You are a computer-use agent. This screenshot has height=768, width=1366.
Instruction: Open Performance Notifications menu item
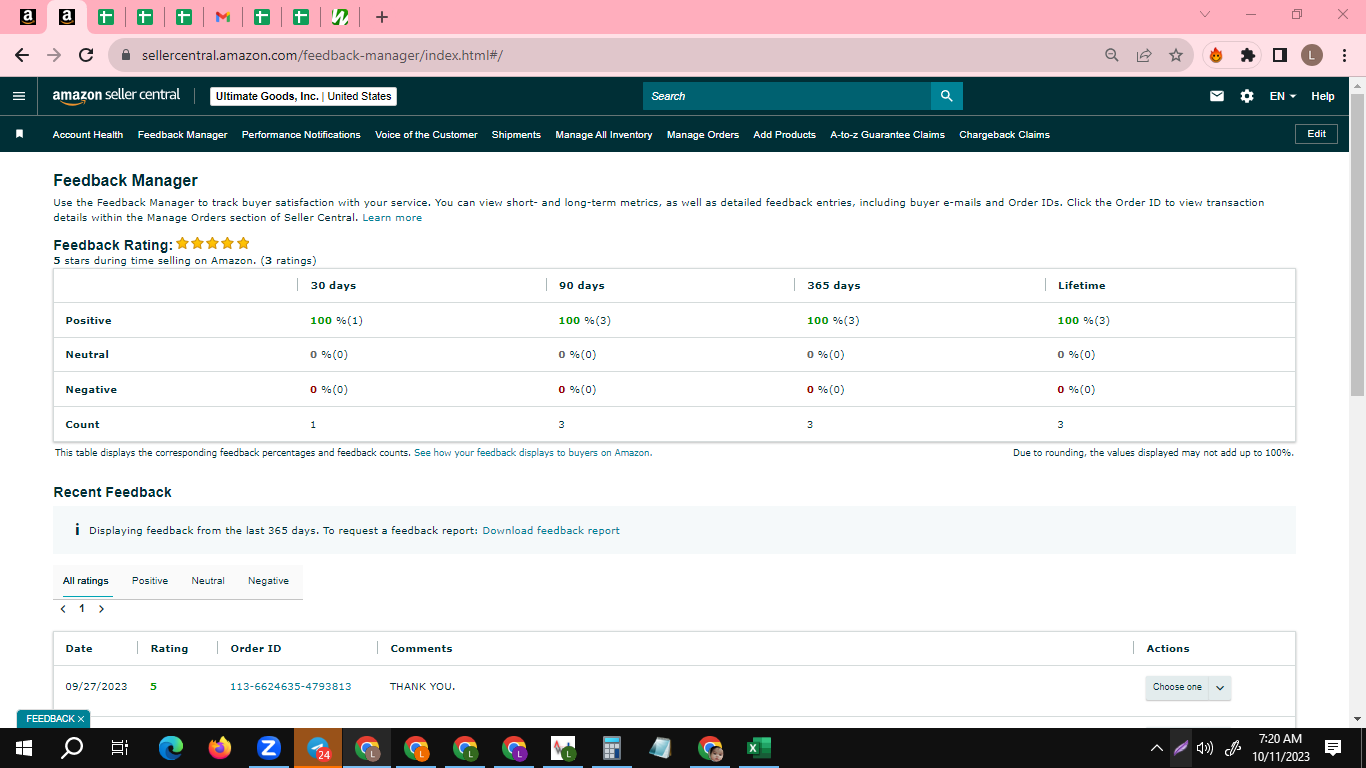[301, 135]
